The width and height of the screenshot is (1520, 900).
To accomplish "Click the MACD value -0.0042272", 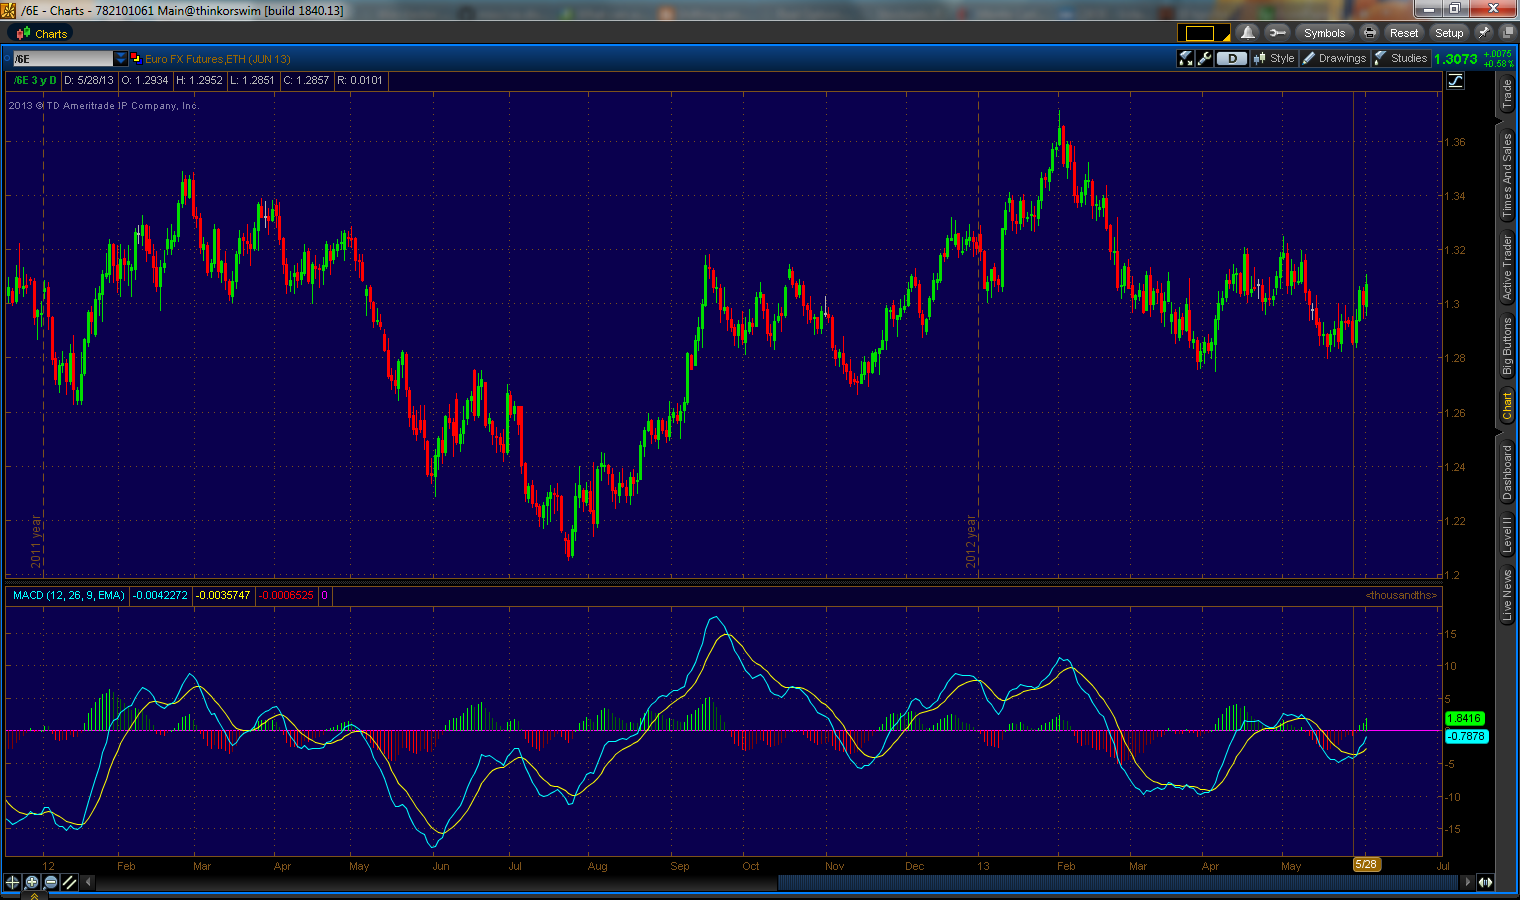I will 160,595.
